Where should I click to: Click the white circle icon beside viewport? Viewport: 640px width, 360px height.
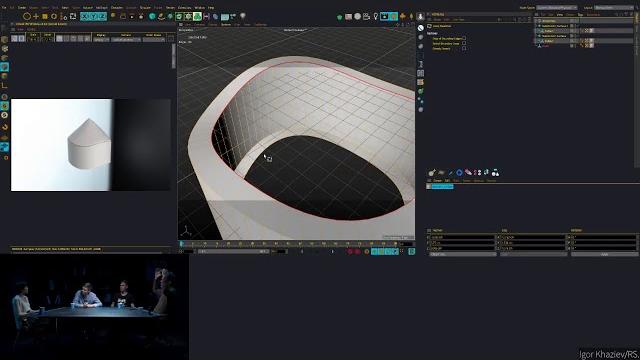(x=420, y=28)
